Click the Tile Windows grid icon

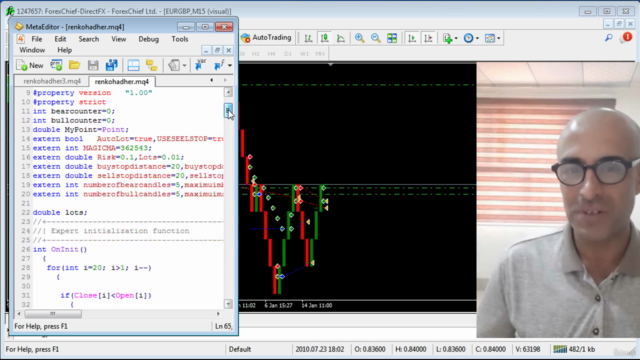point(392,38)
